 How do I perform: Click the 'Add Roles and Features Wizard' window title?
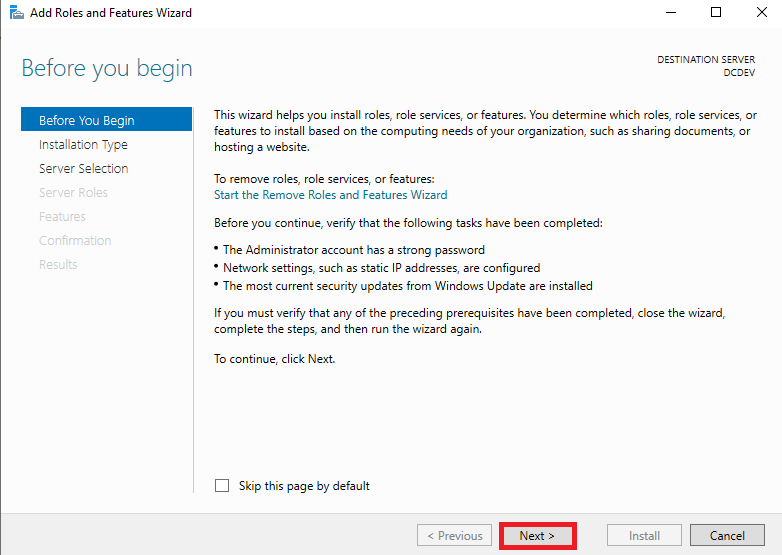[x=111, y=13]
